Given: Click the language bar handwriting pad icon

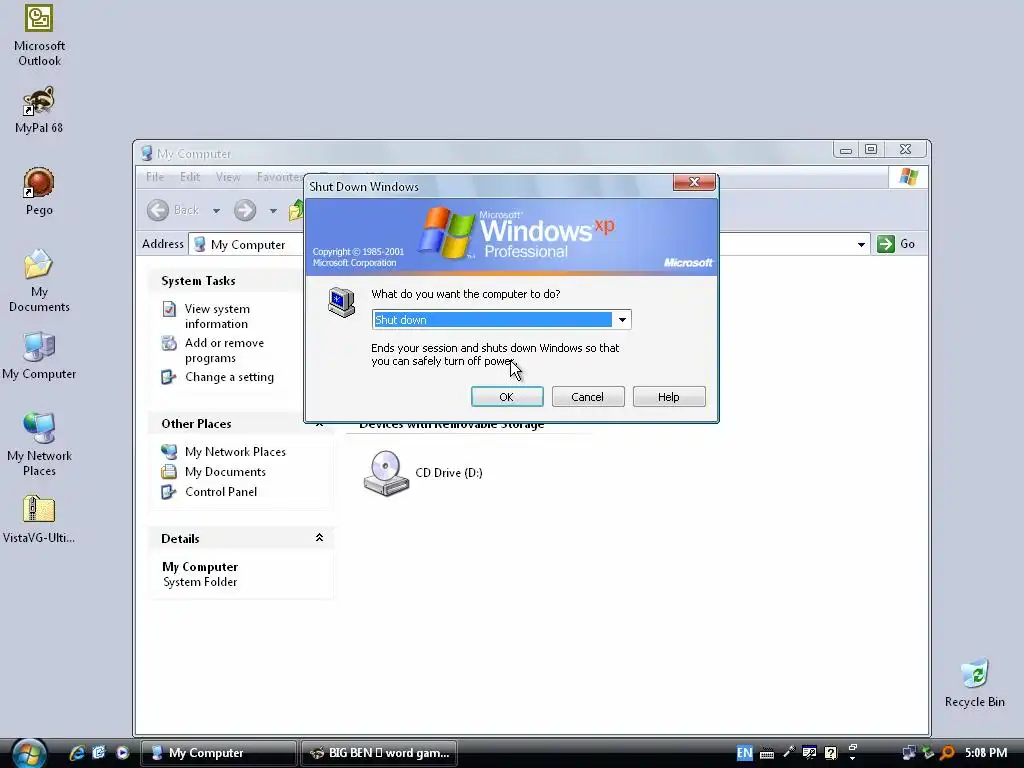Looking at the screenshot, I should [x=810, y=753].
